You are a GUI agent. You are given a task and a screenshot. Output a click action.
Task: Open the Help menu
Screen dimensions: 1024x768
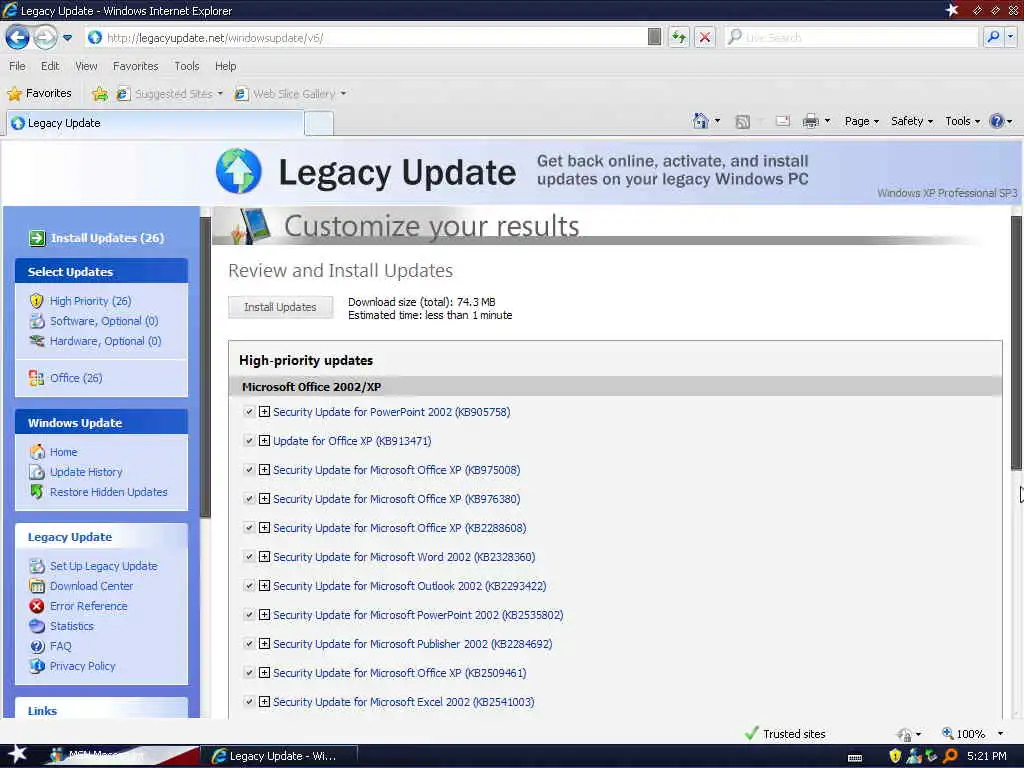click(x=225, y=66)
